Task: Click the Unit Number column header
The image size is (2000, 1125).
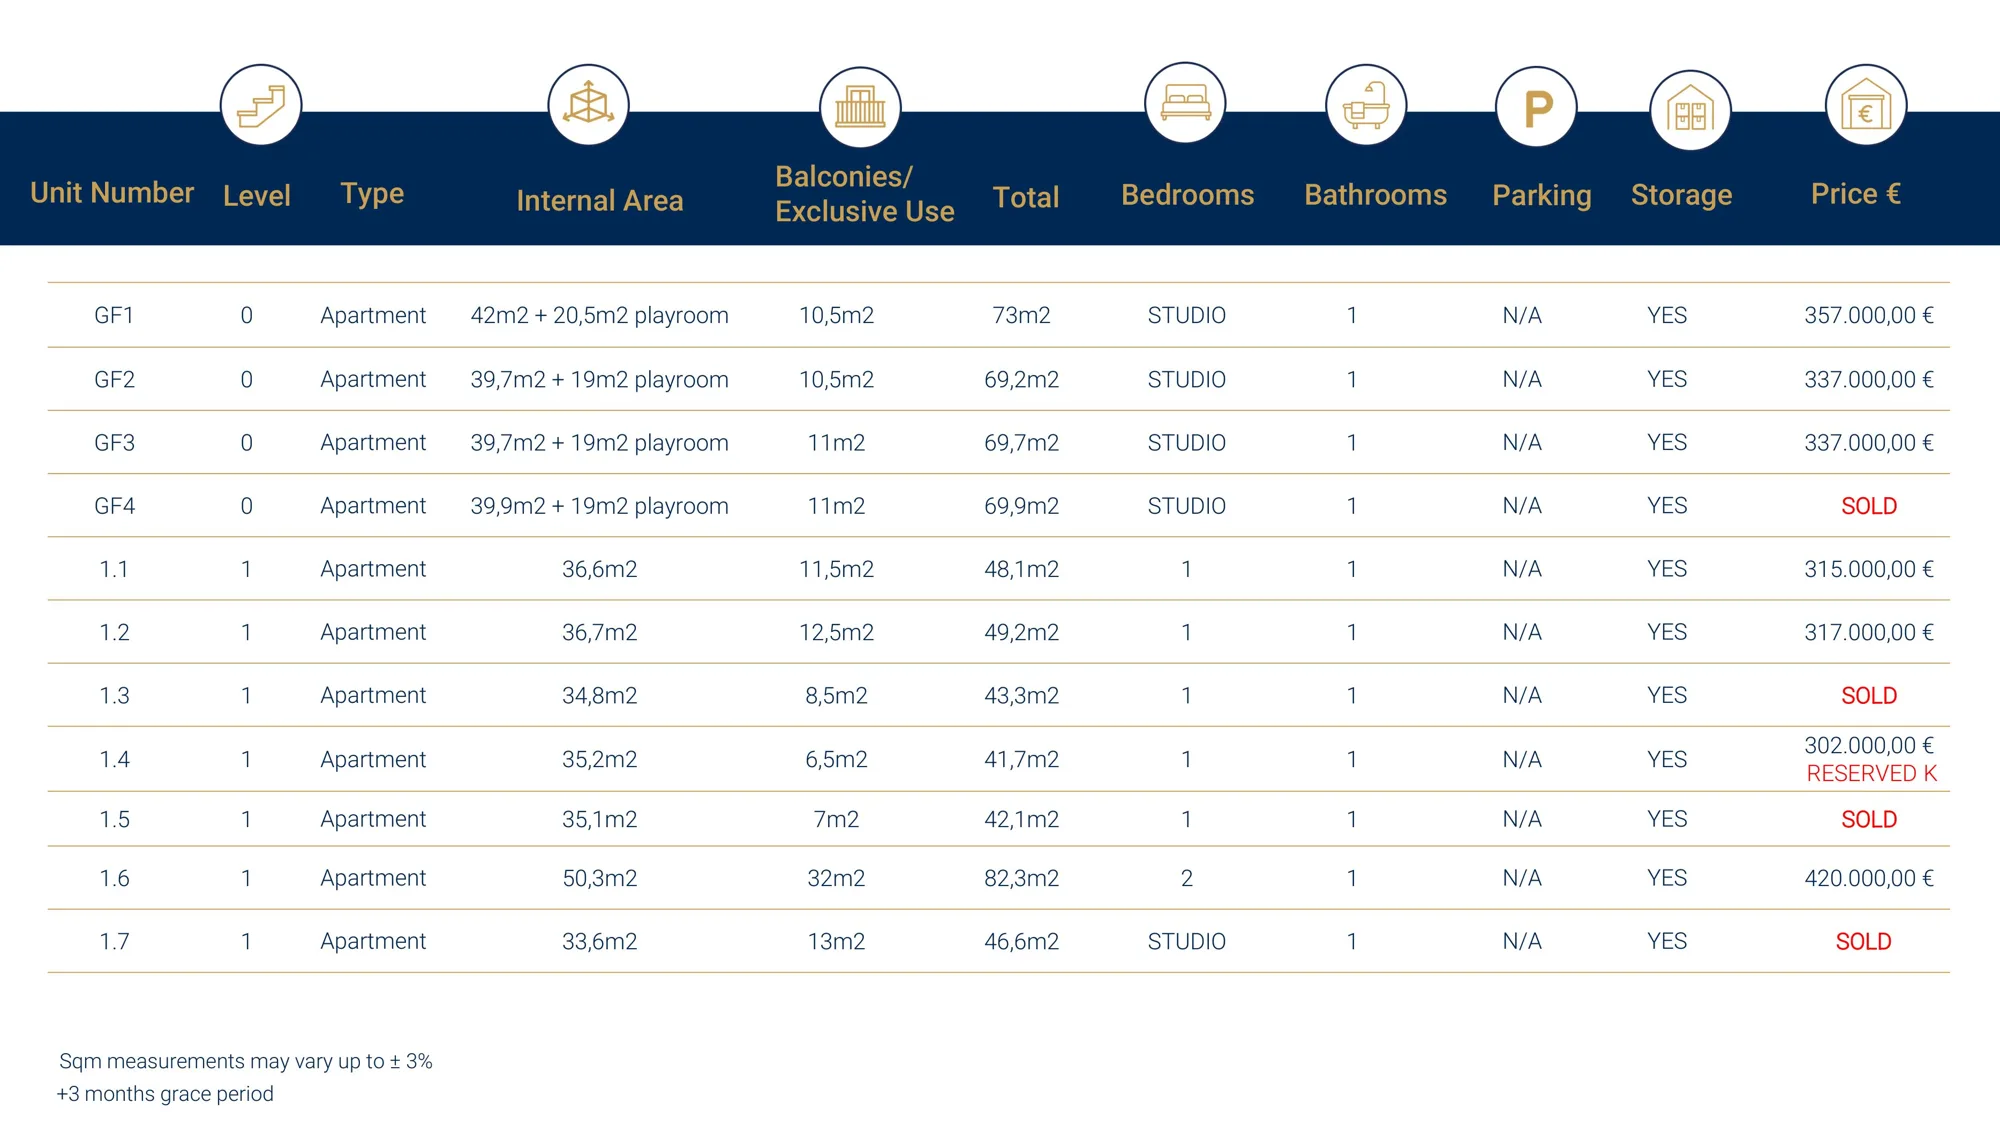Action: point(112,192)
